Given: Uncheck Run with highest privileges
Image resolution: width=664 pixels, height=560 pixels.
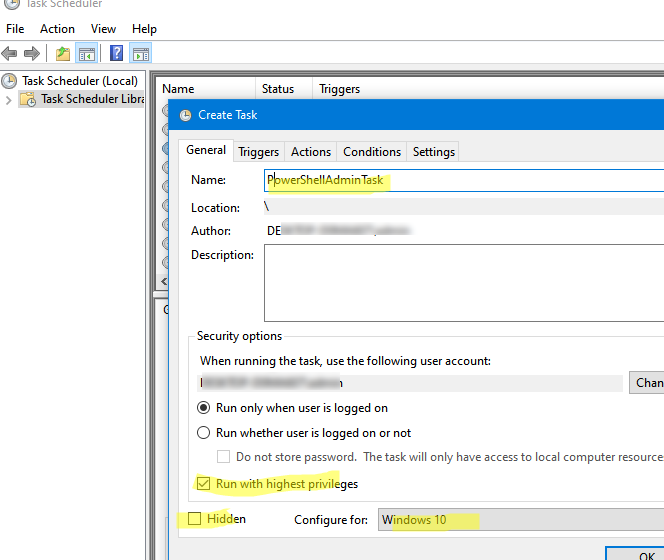Looking at the screenshot, I should tap(205, 484).
